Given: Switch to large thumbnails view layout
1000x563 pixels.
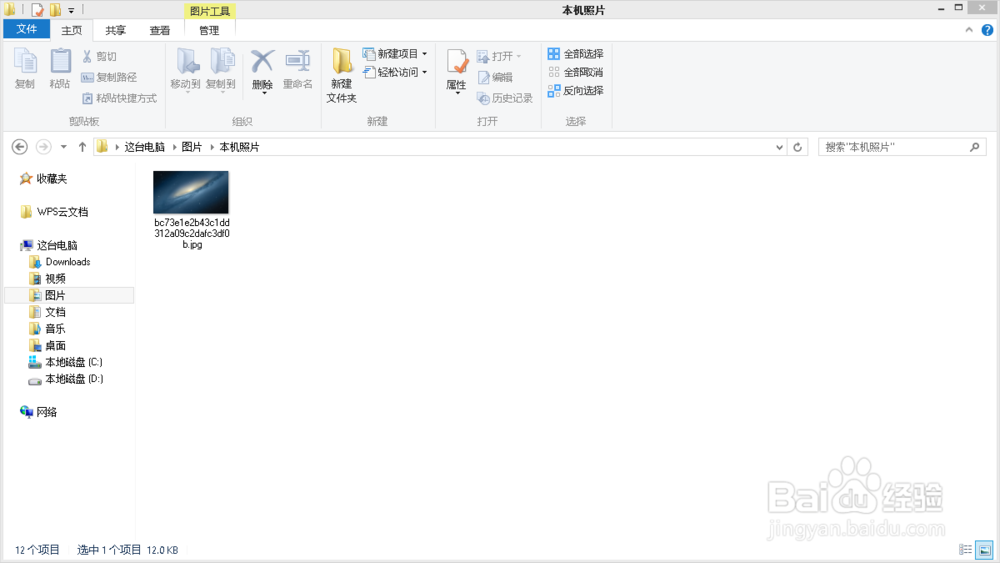Looking at the screenshot, I should pyautogui.click(x=984, y=550).
